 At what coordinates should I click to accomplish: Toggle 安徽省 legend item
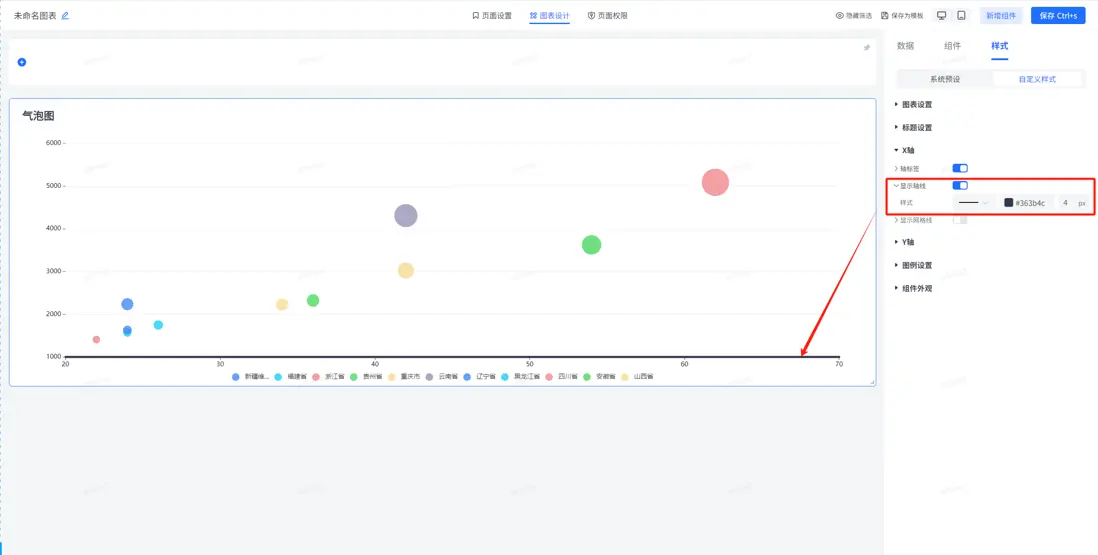pyautogui.click(x=599, y=377)
